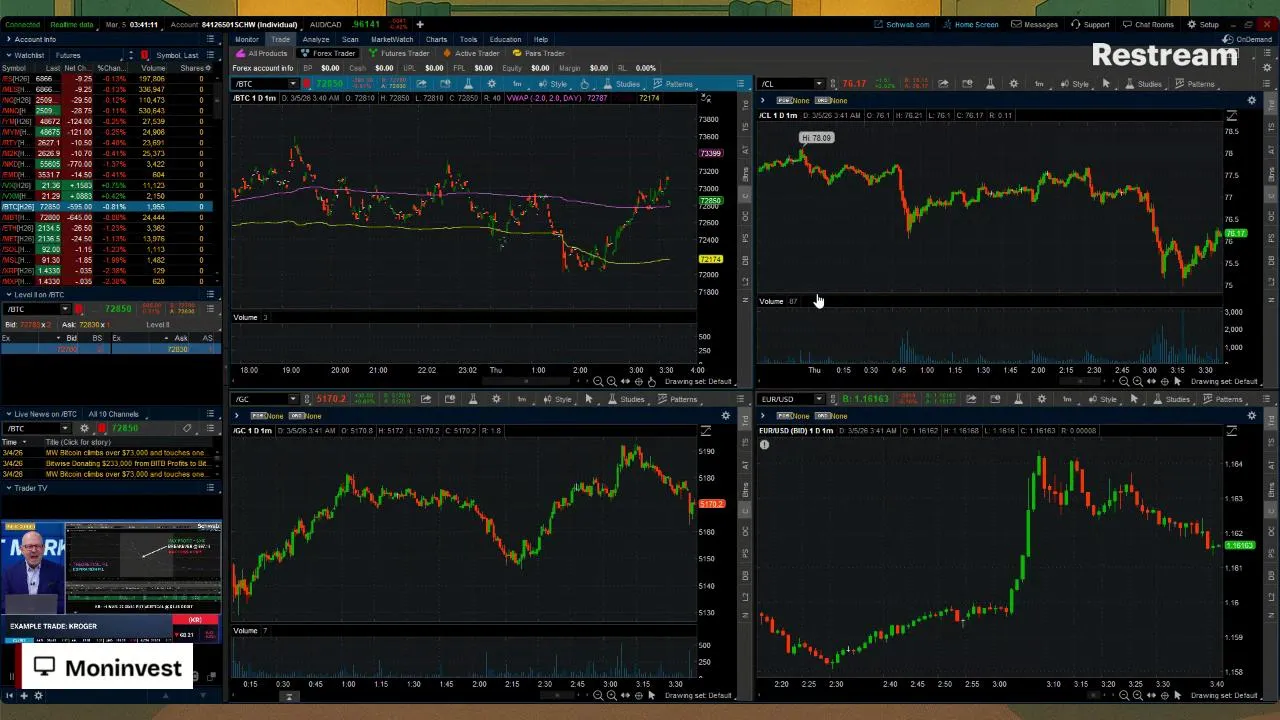Collapse the Account Info section

8,39
